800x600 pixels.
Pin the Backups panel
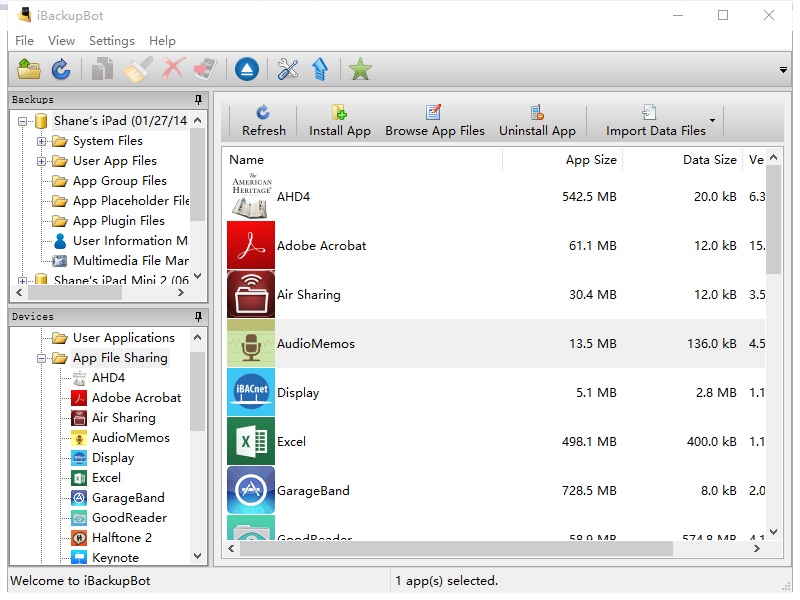click(198, 99)
